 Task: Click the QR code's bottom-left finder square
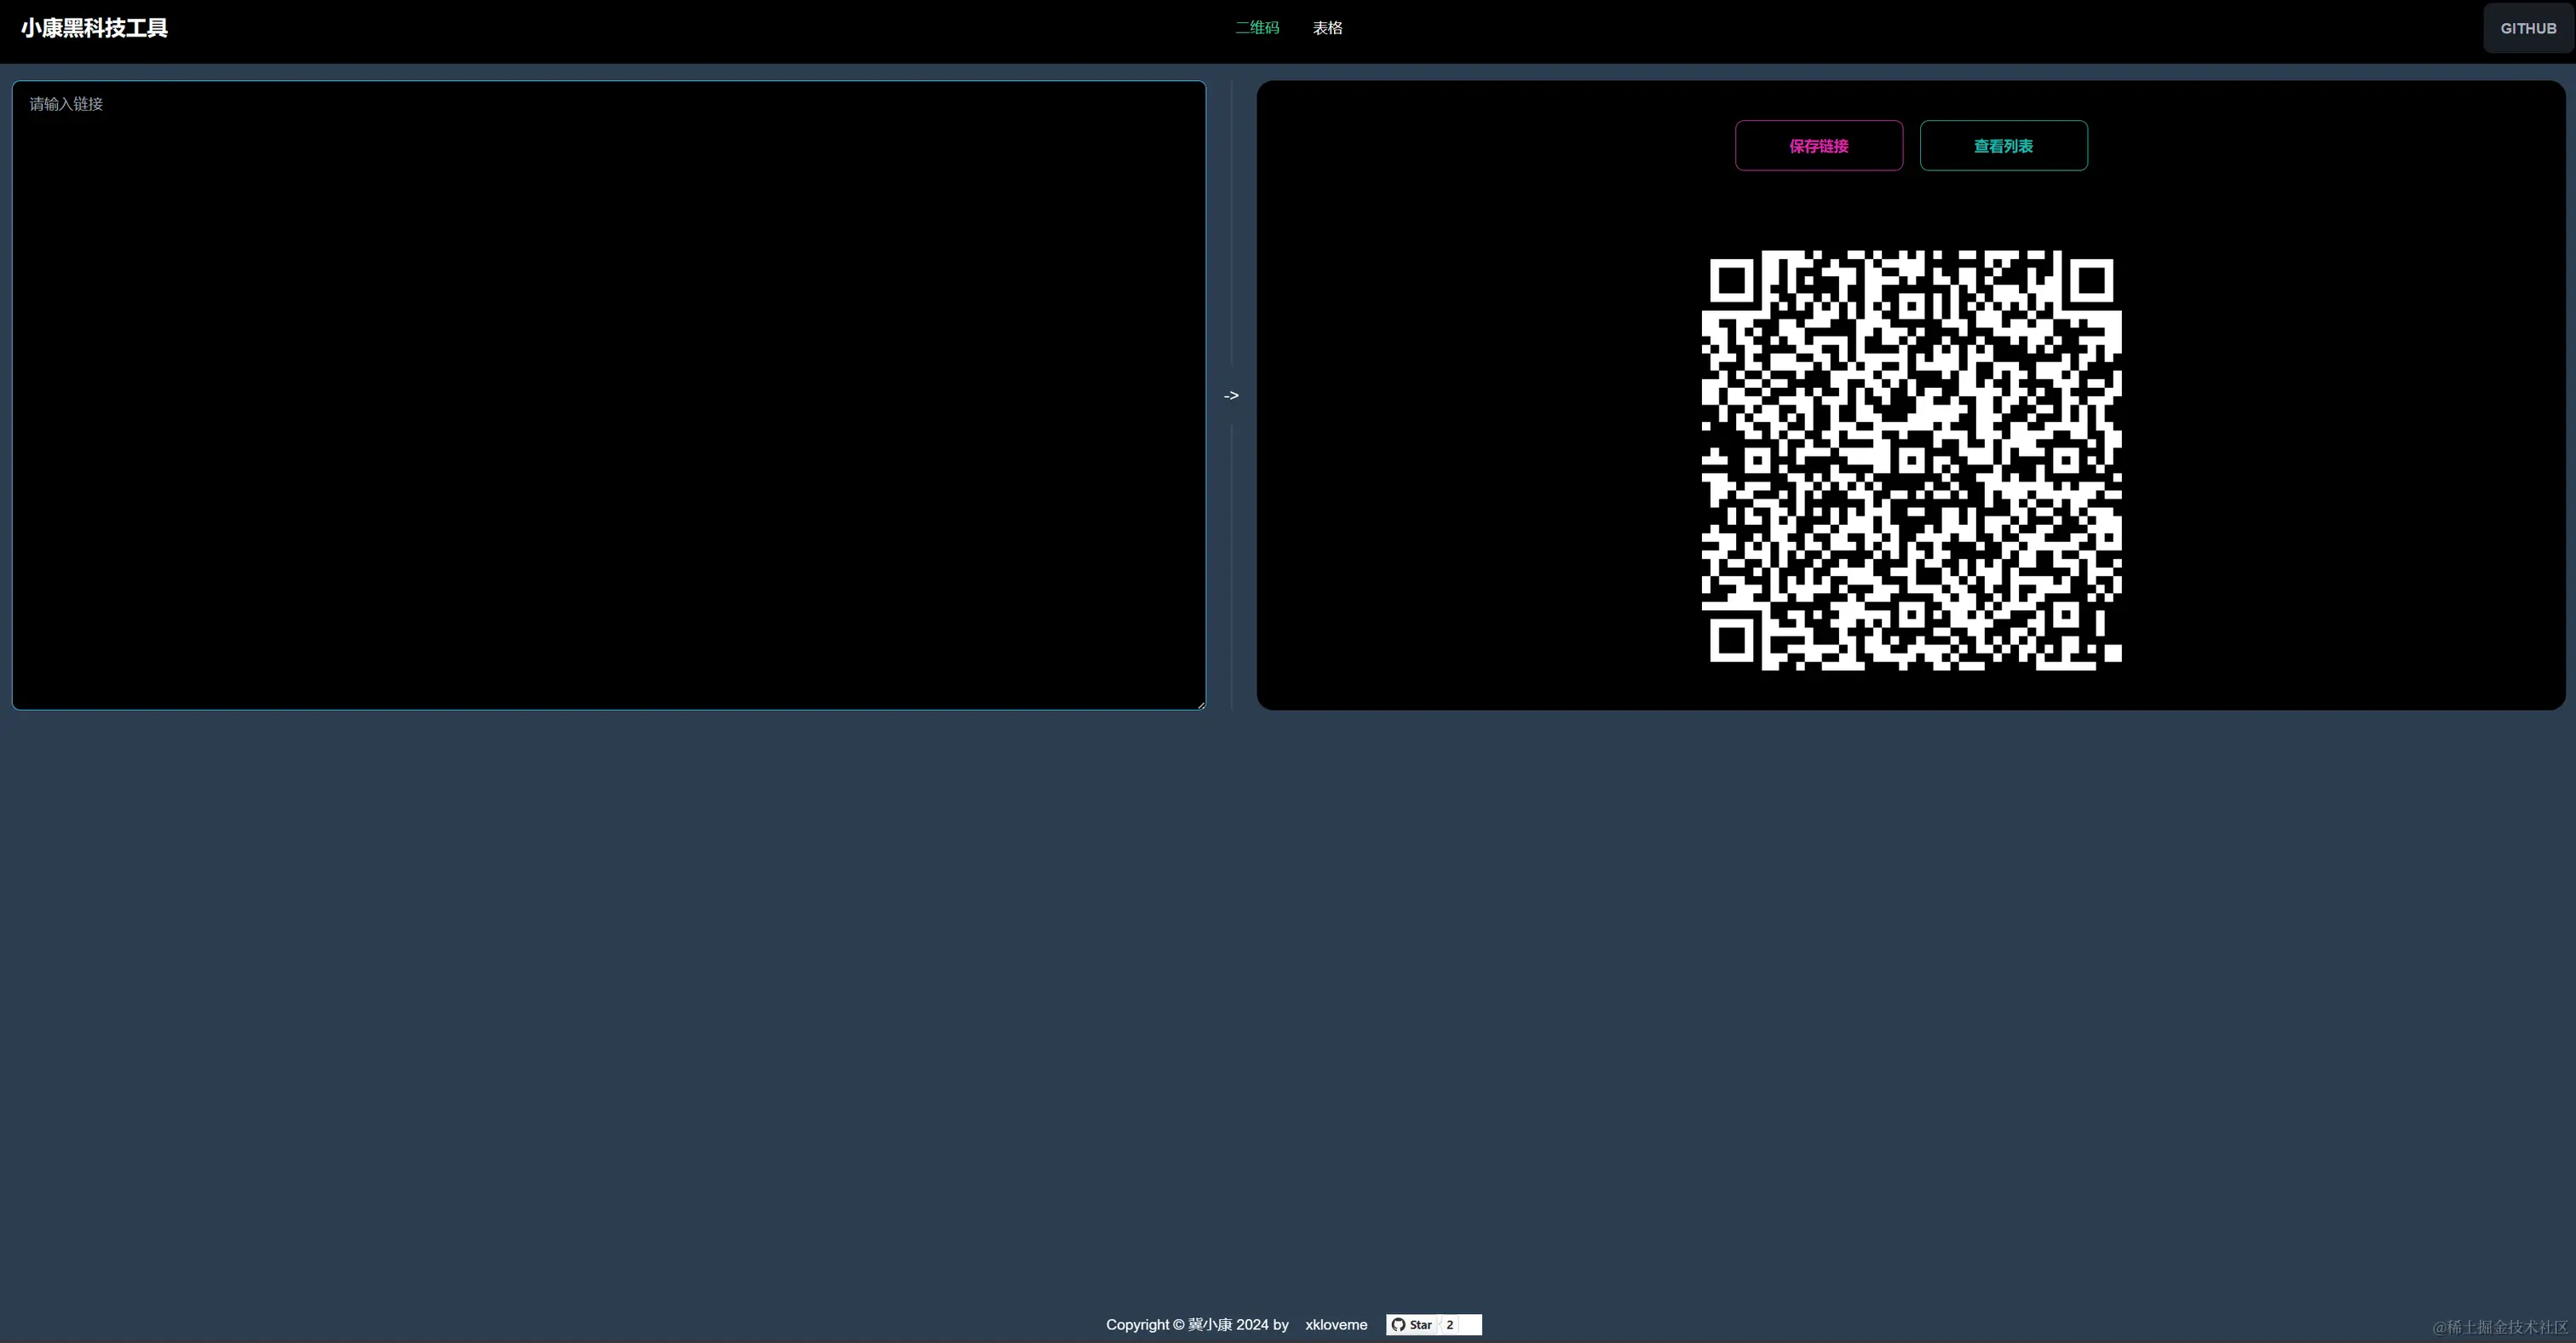[1732, 640]
